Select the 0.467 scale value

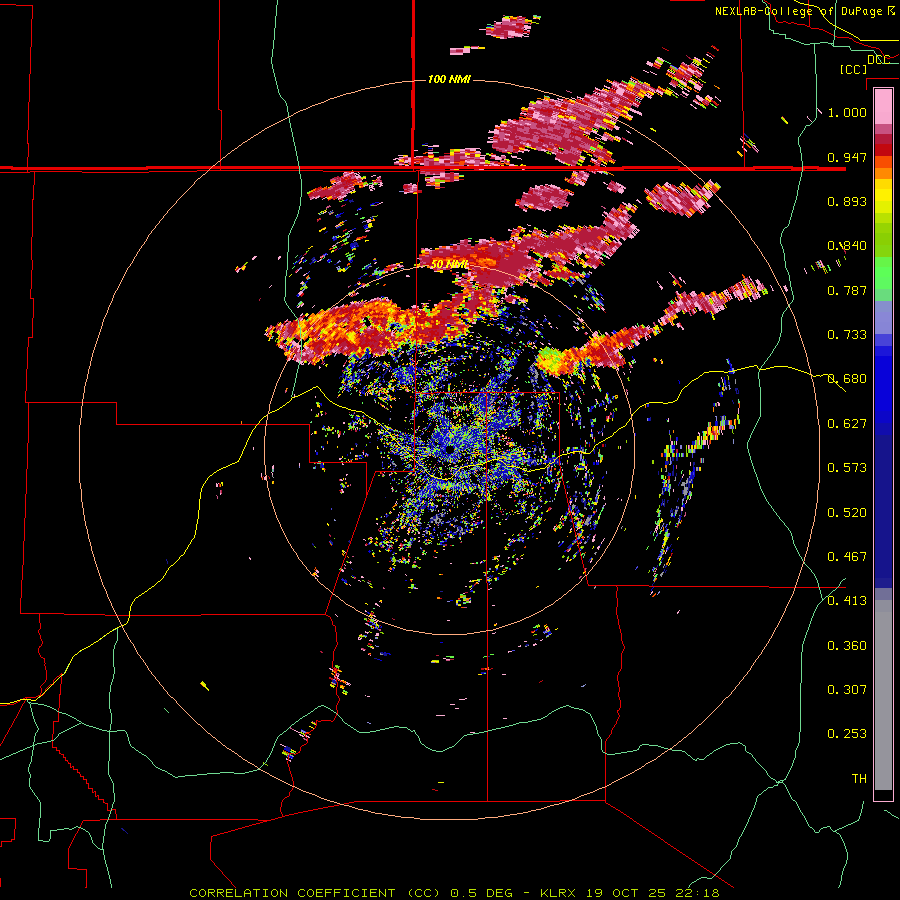click(847, 557)
